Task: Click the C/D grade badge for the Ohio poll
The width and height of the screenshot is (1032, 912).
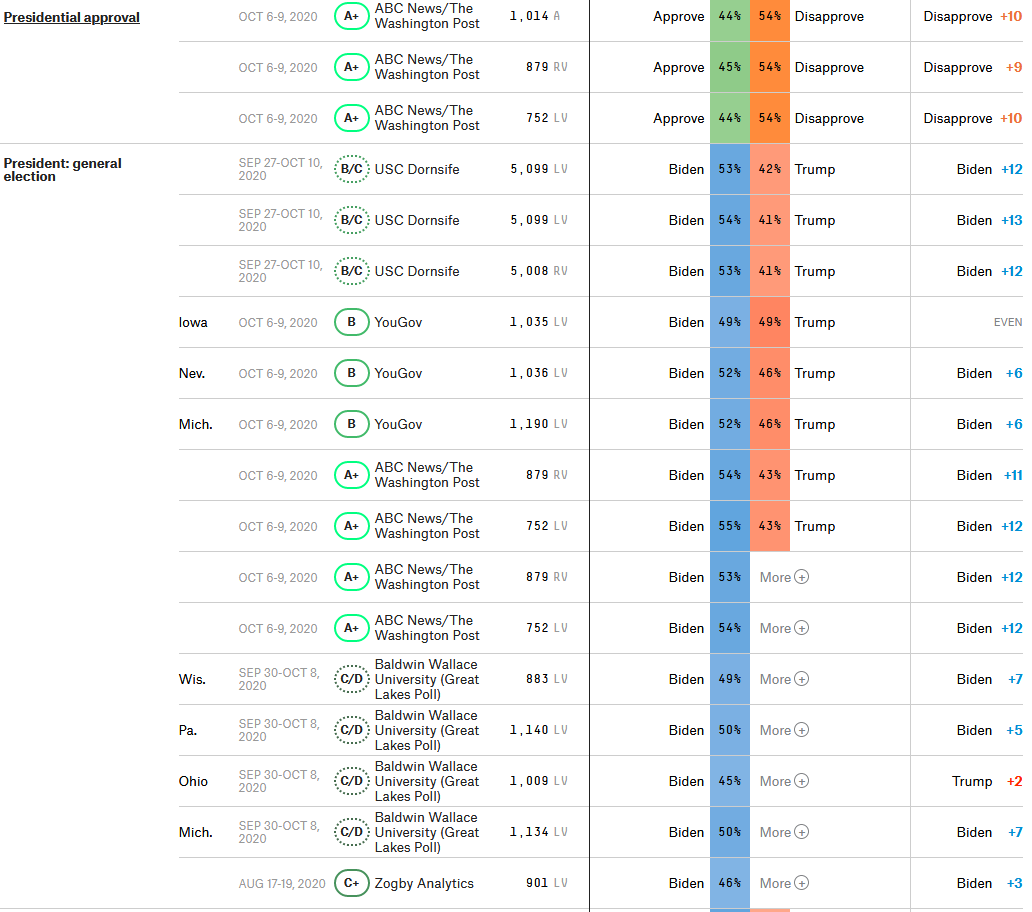Action: [x=351, y=781]
